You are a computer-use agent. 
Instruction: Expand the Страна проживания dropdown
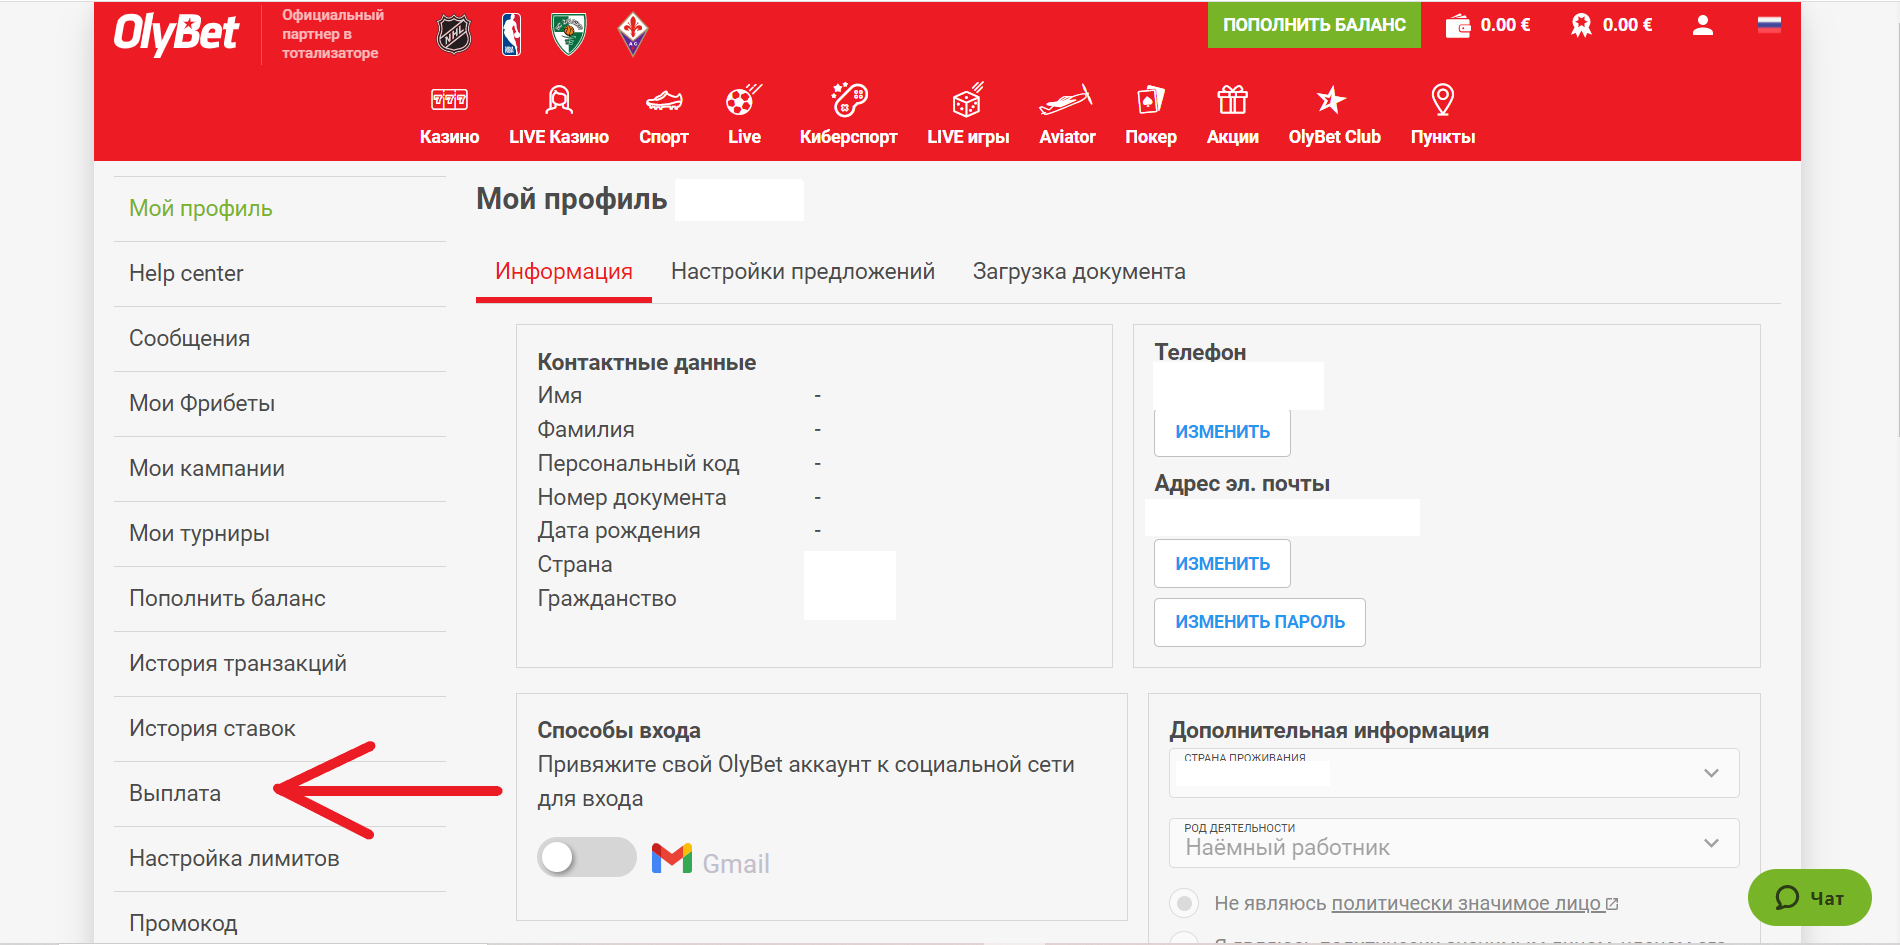click(1454, 773)
